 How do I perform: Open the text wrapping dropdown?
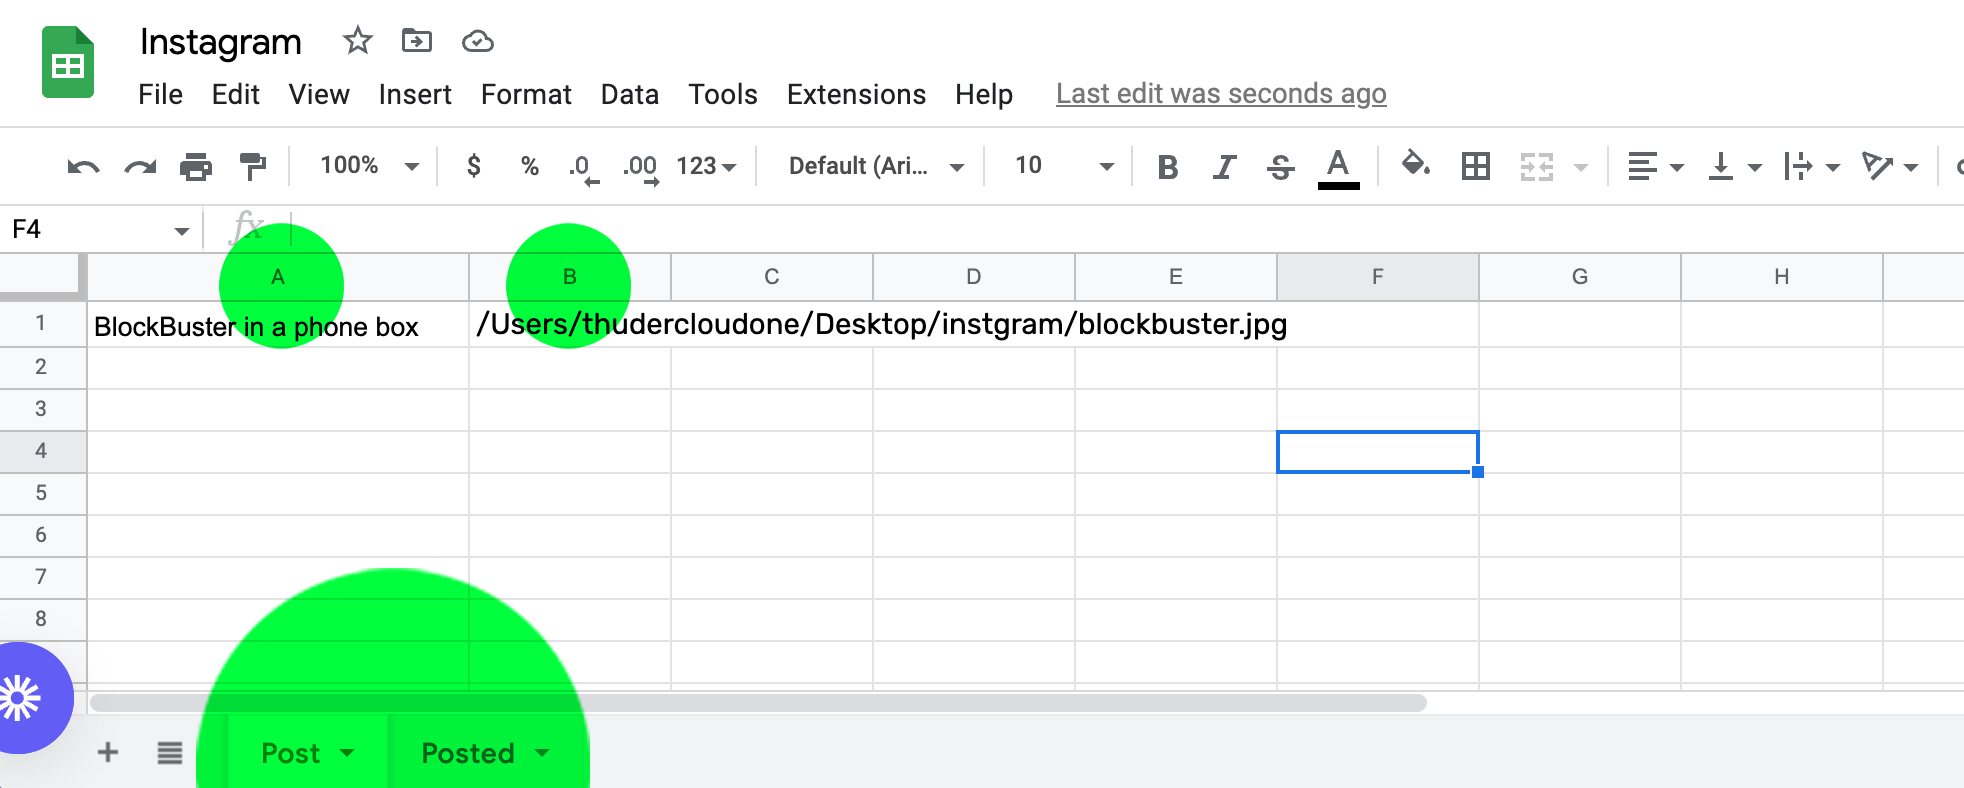tap(1811, 166)
